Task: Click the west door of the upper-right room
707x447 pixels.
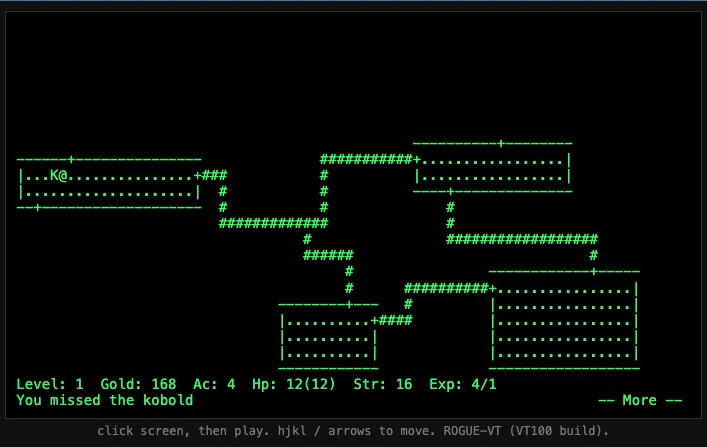Action: [417, 159]
